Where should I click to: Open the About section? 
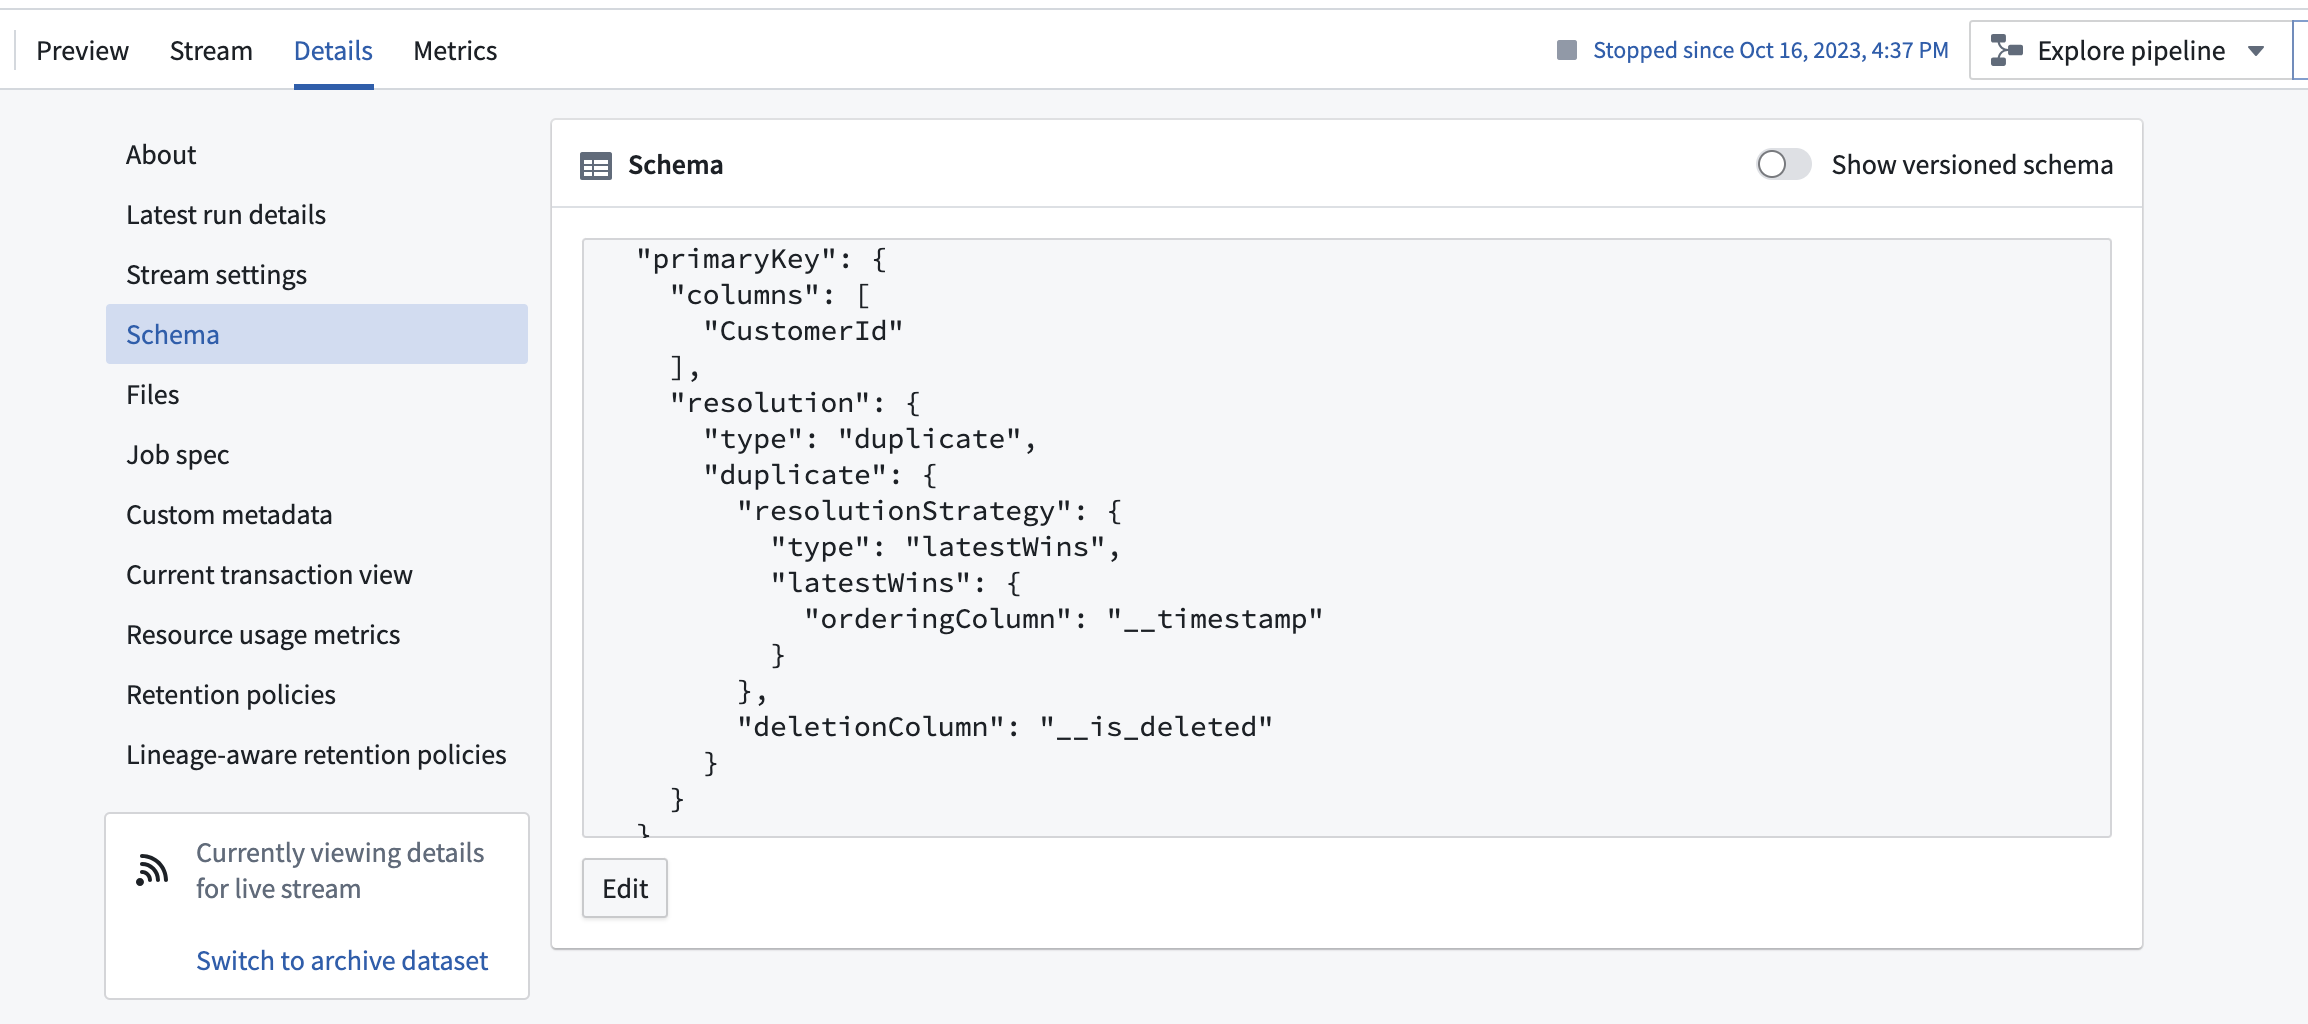pos(161,154)
